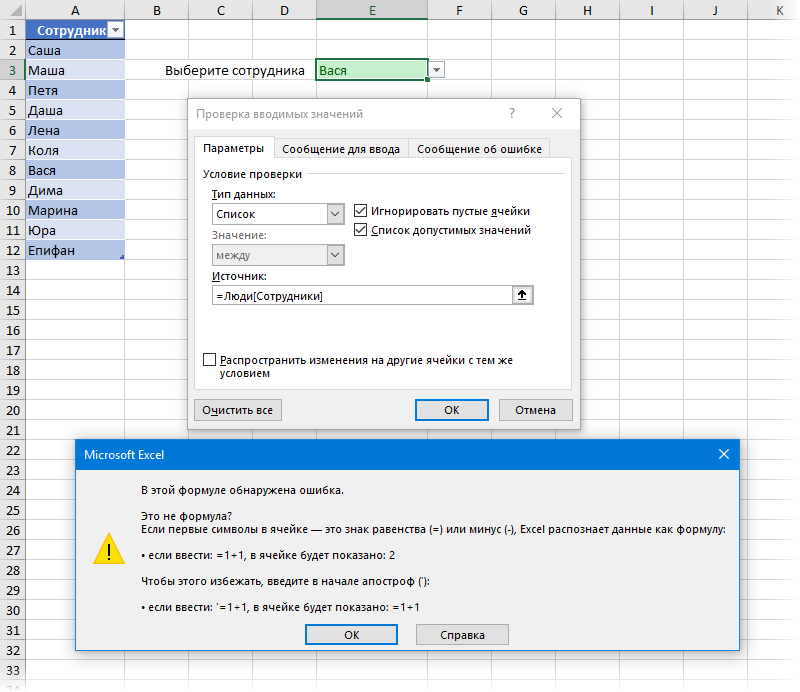Screen dimensions: 800x692
Task: Select the cell containing Дима
Action: pyautogui.click(x=75, y=190)
